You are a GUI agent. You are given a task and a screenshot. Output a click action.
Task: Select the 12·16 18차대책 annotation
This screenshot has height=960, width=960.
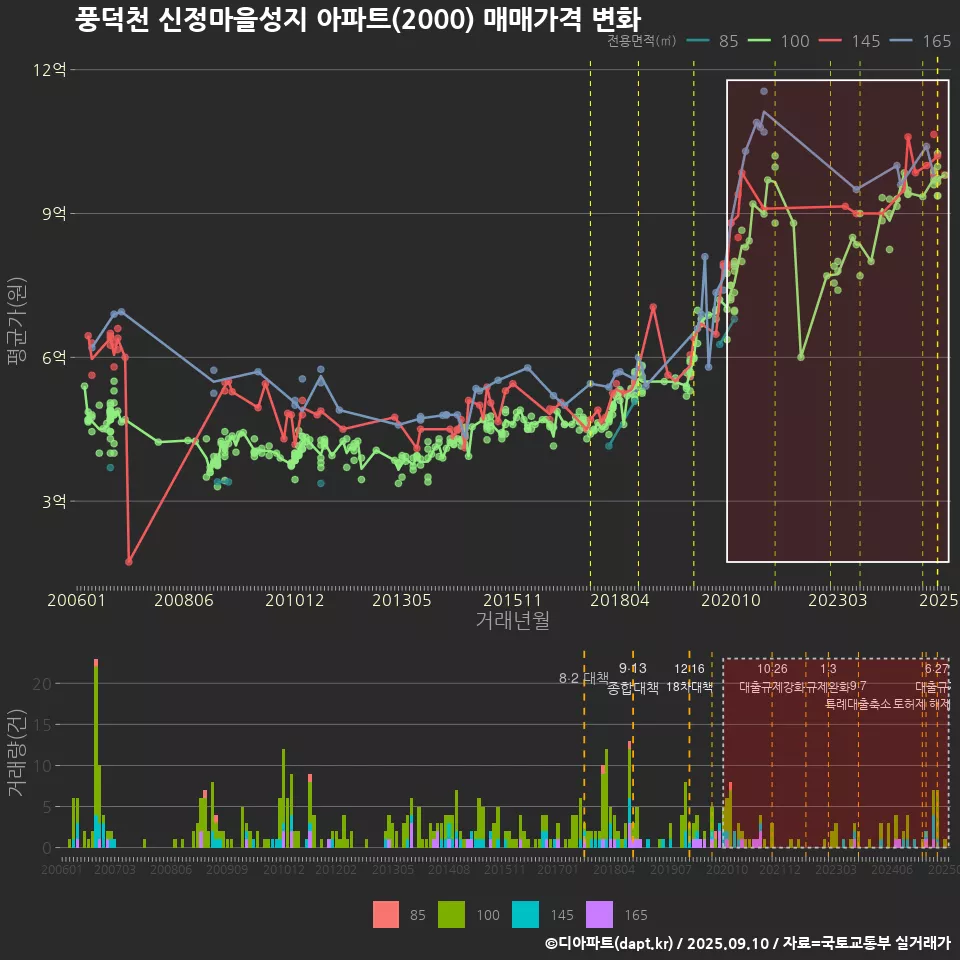(x=689, y=678)
